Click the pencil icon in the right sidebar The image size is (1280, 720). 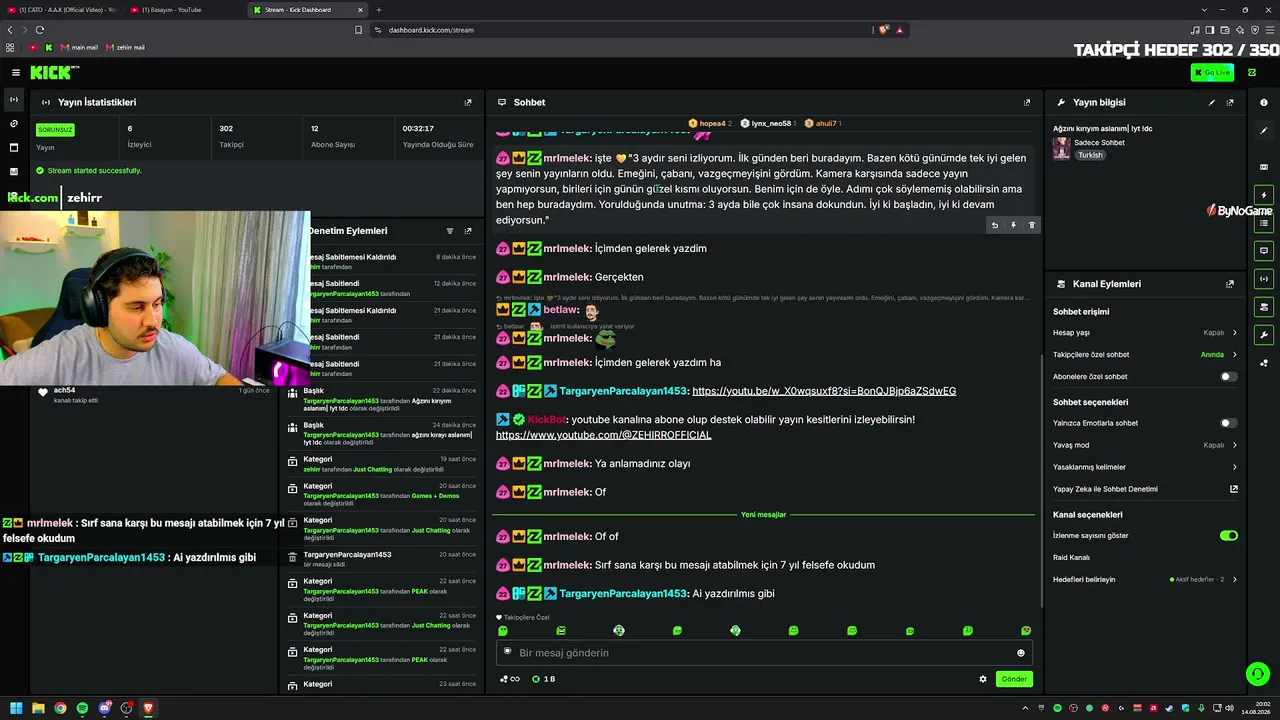coord(1264,131)
